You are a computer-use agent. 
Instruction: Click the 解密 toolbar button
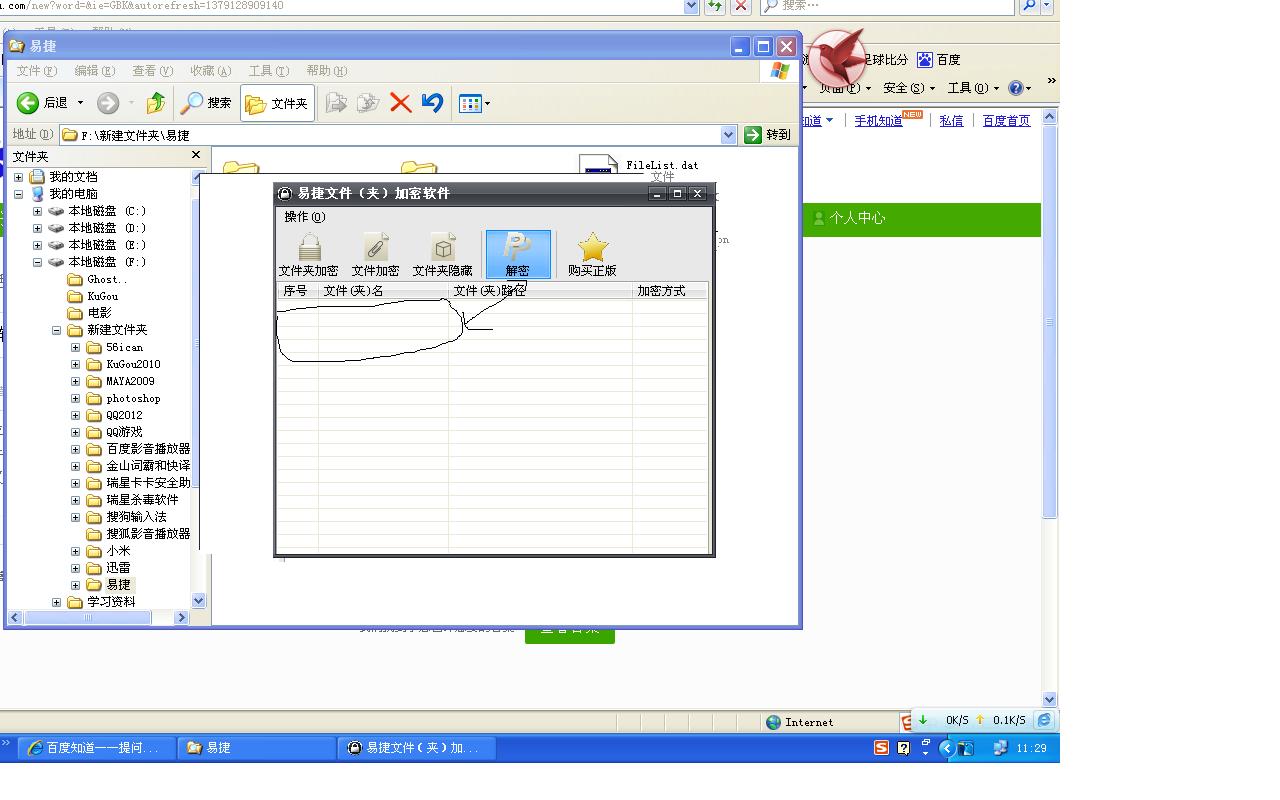tap(518, 254)
